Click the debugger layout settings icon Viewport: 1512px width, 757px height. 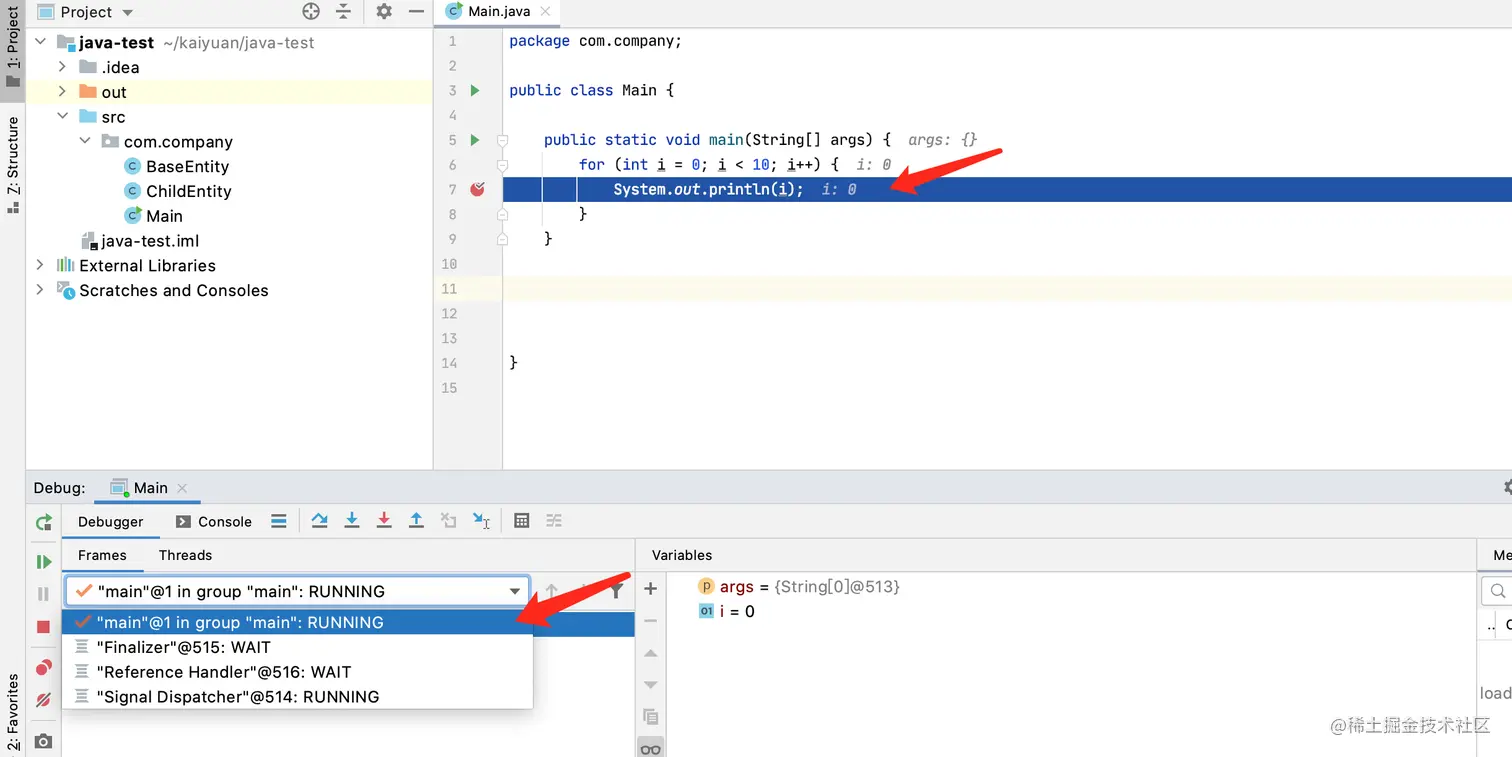(279, 521)
